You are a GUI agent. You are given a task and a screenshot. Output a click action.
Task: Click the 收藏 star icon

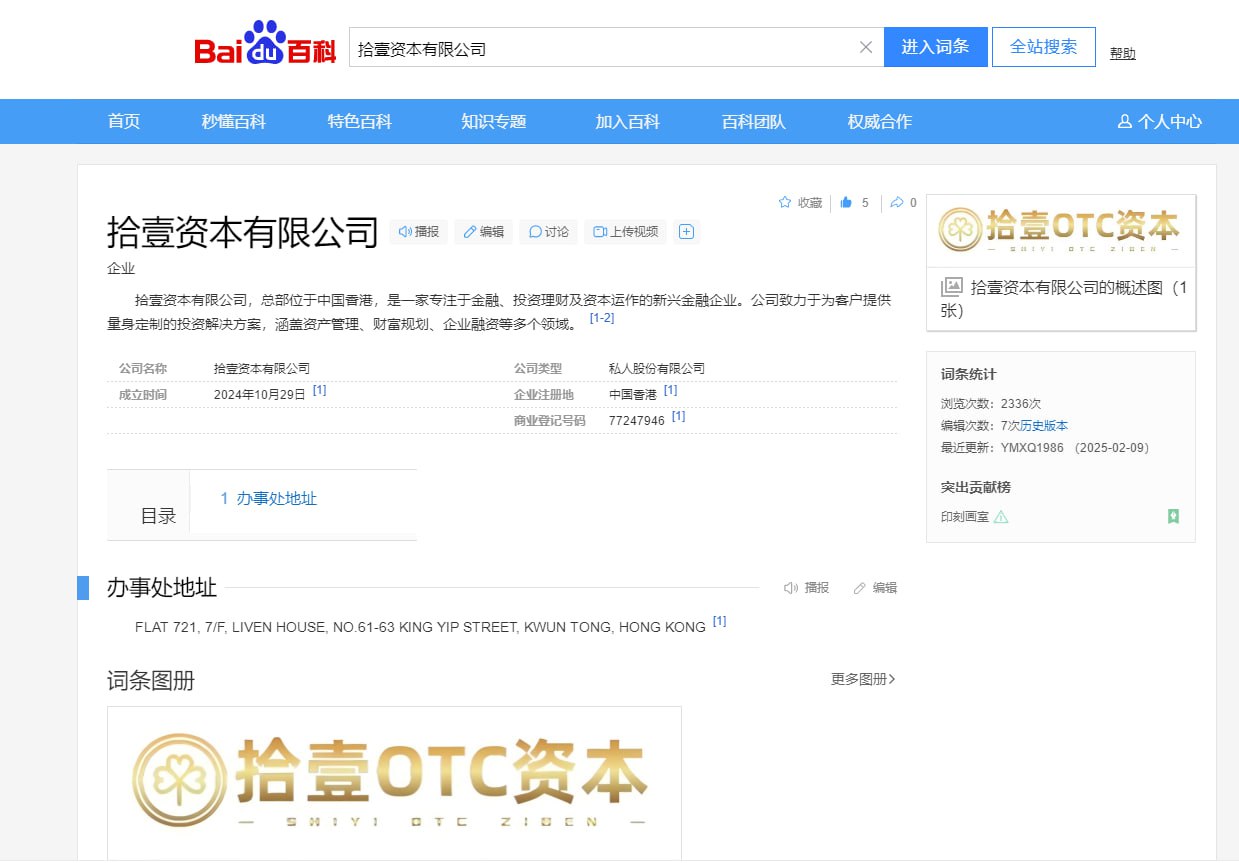(x=785, y=203)
